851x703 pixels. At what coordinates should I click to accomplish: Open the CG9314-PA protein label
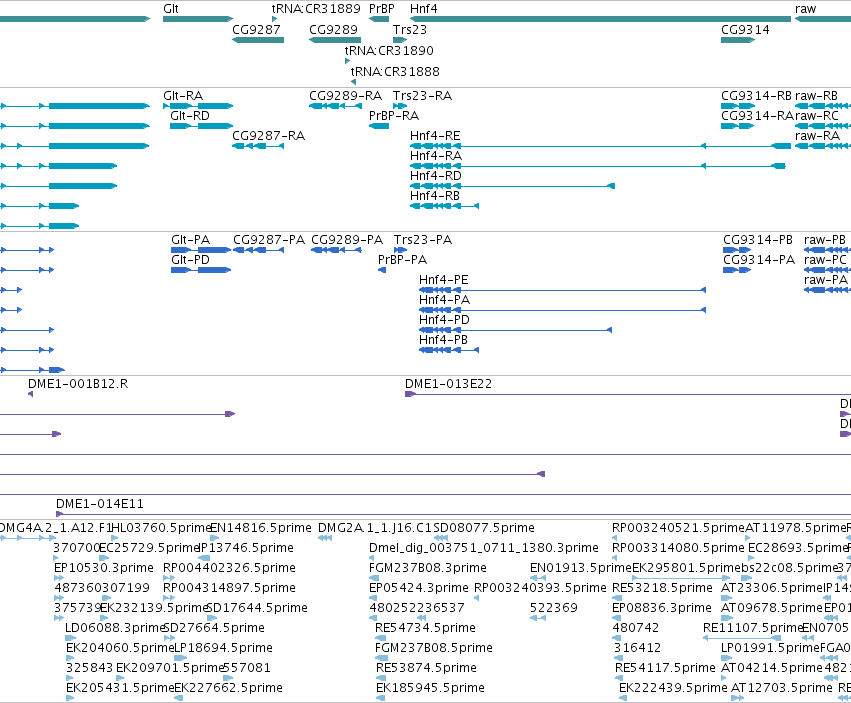click(759, 260)
